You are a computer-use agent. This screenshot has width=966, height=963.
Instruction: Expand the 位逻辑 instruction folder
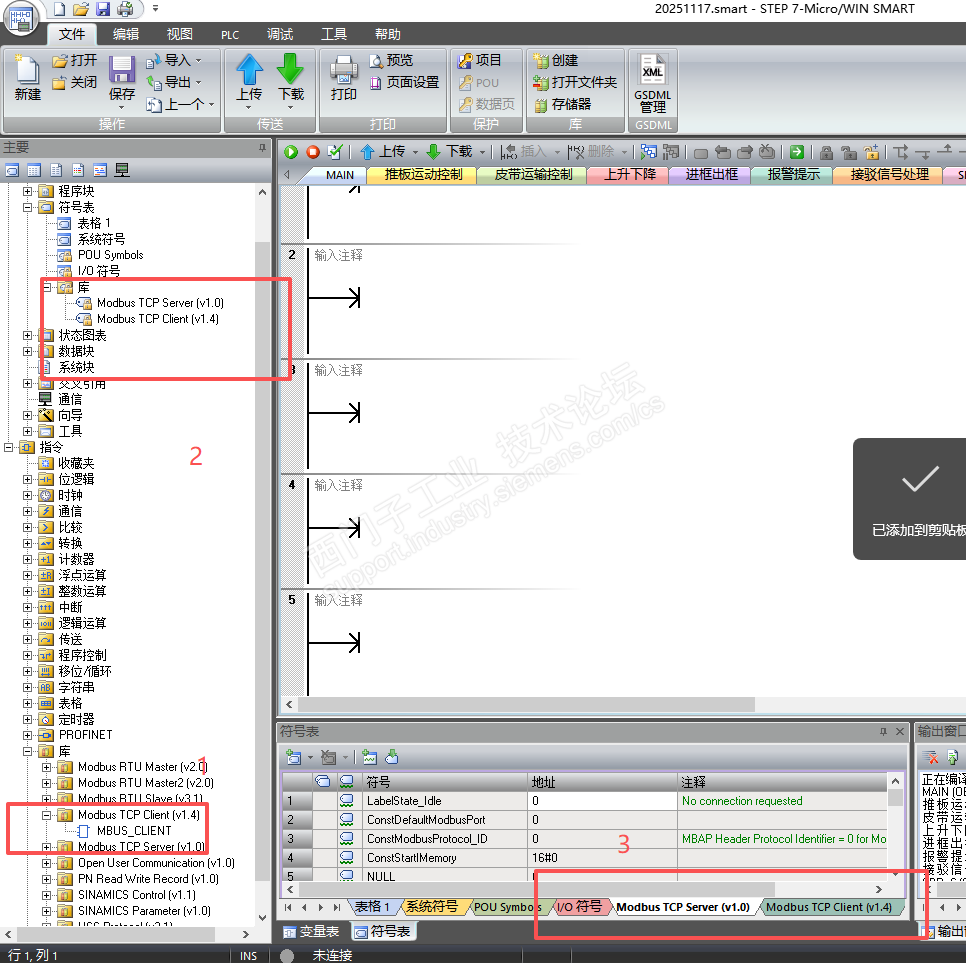point(27,479)
